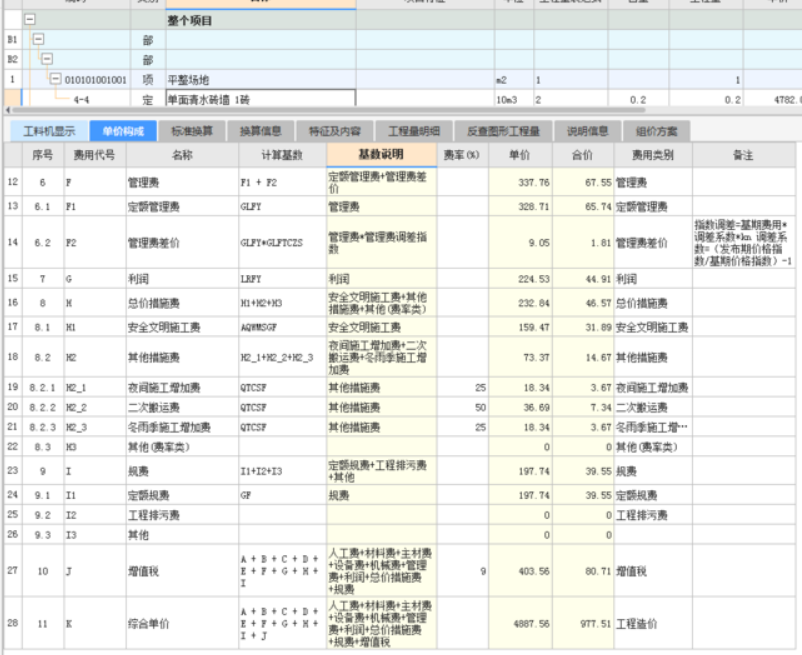Image resolution: width=802 pixels, height=655 pixels.
Task: Collapse the B1 row tree node
Action: click(39, 39)
